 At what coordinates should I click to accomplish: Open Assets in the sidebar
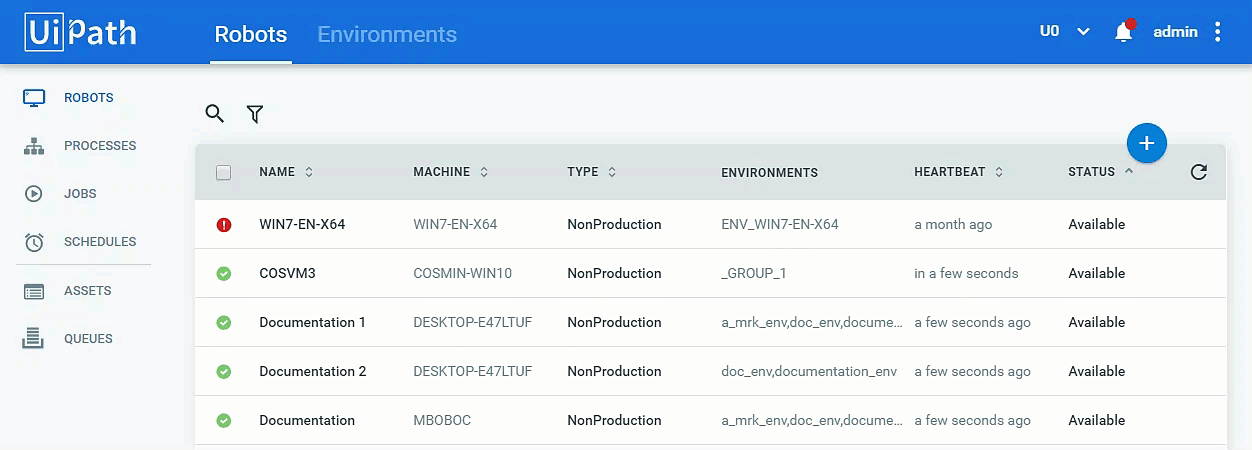(x=88, y=291)
